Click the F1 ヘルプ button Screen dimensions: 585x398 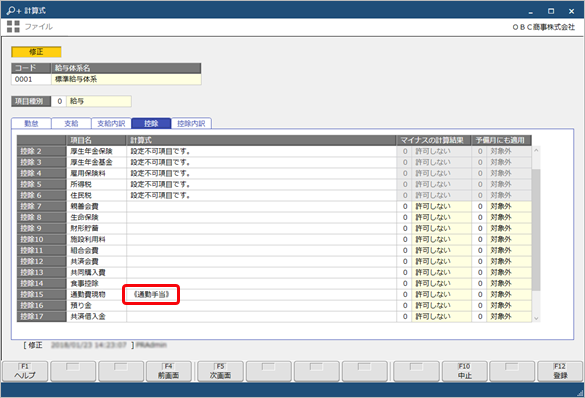25,371
